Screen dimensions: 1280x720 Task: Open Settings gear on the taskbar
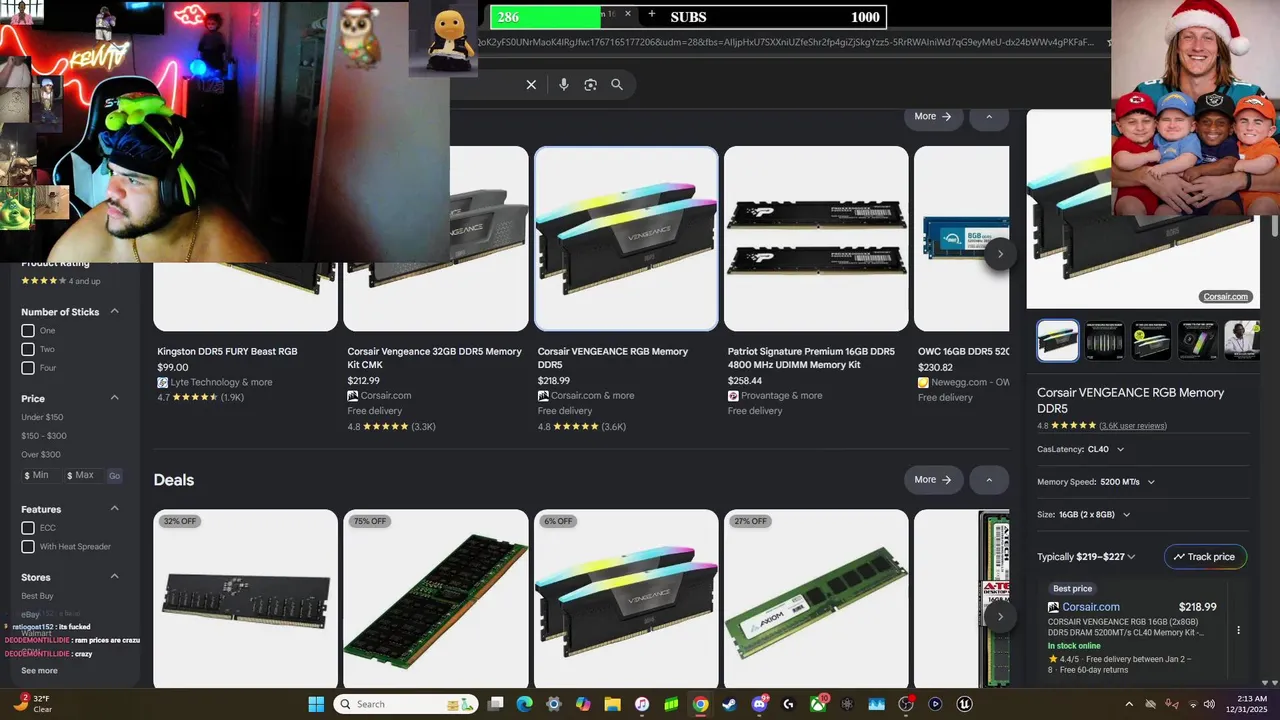(554, 704)
